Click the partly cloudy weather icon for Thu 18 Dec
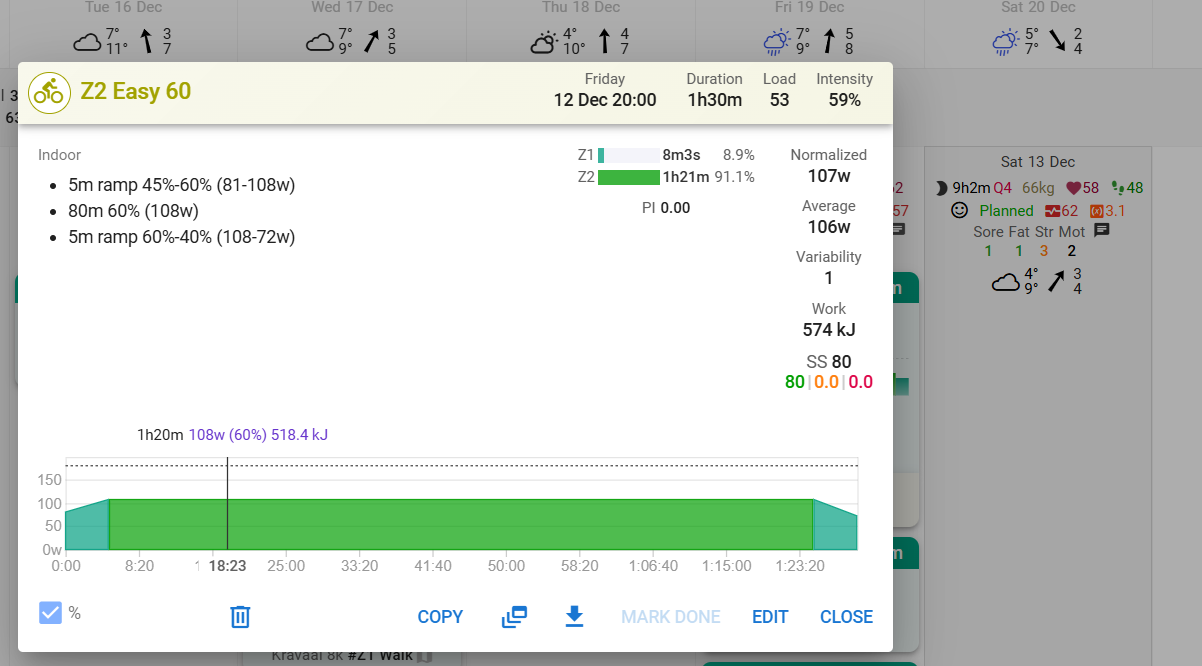The width and height of the screenshot is (1202, 666). (544, 43)
